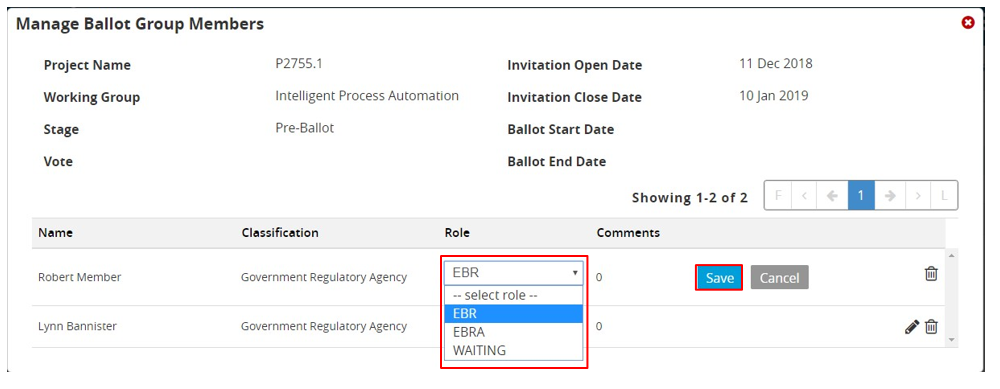The width and height of the screenshot is (1000, 389).
Task: Edit Lynn Bannister with pencil icon
Action: (912, 327)
